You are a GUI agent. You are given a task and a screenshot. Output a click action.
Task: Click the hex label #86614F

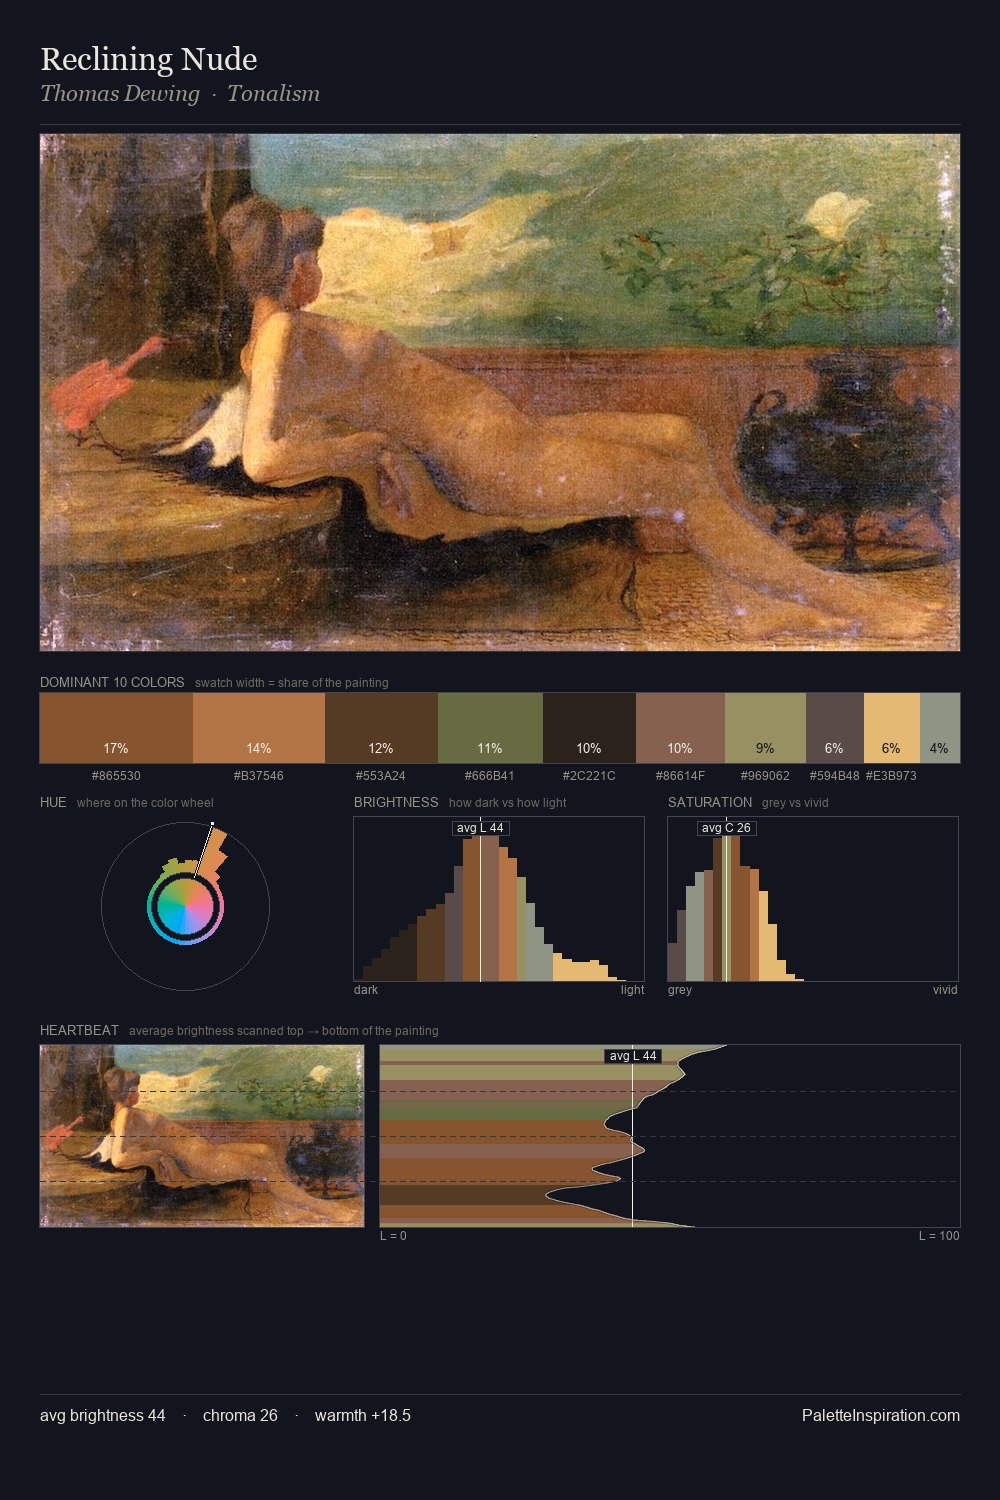[x=680, y=776]
